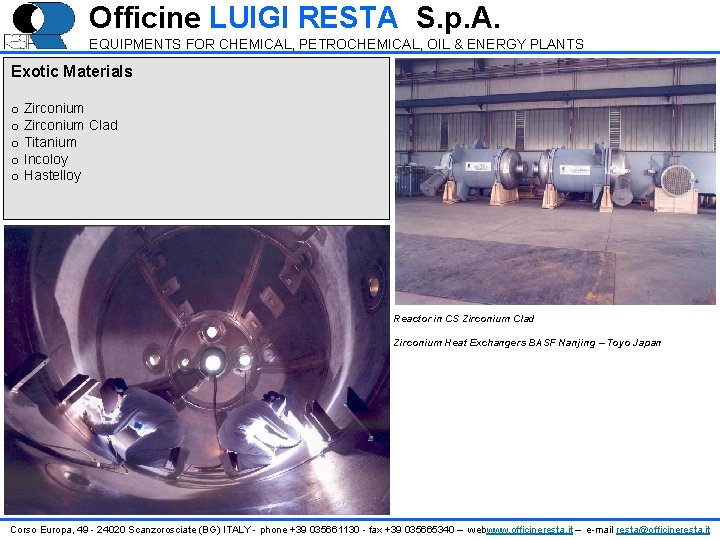Click the Officine Luigi Resta logo
Viewport: 720px width, 540px height.
39,25
